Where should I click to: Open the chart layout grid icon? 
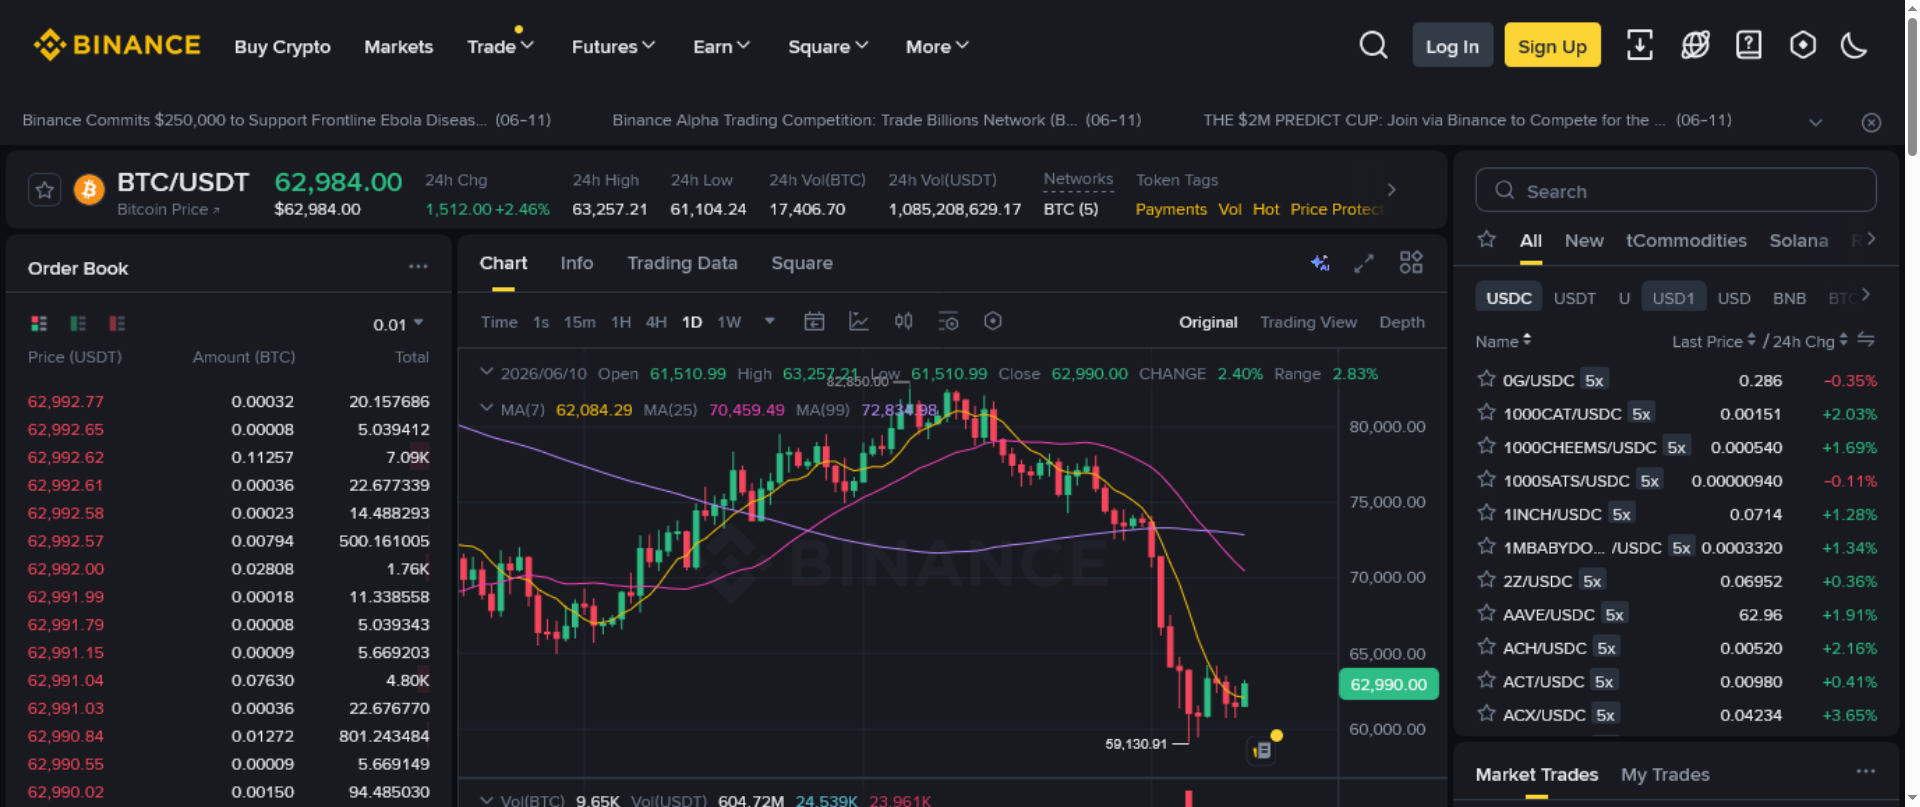1411,263
